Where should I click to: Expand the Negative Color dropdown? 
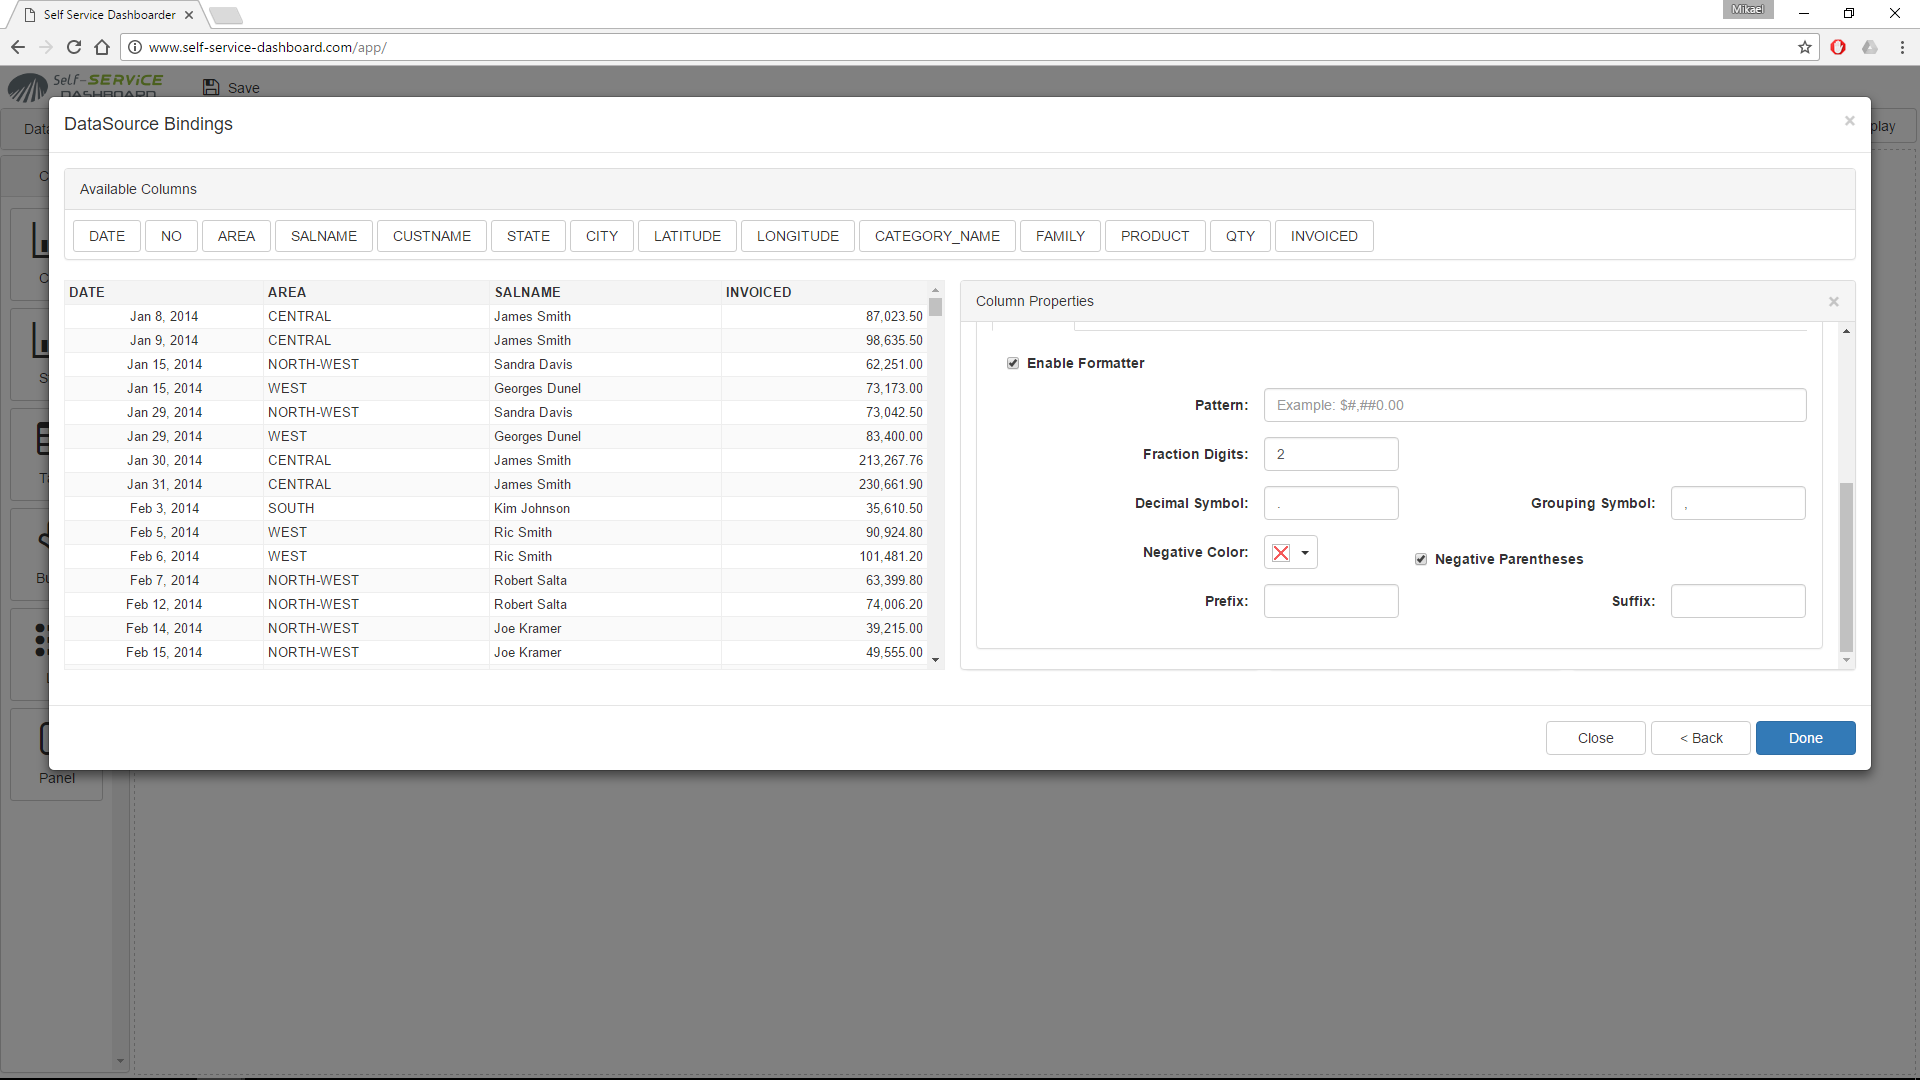point(1305,551)
